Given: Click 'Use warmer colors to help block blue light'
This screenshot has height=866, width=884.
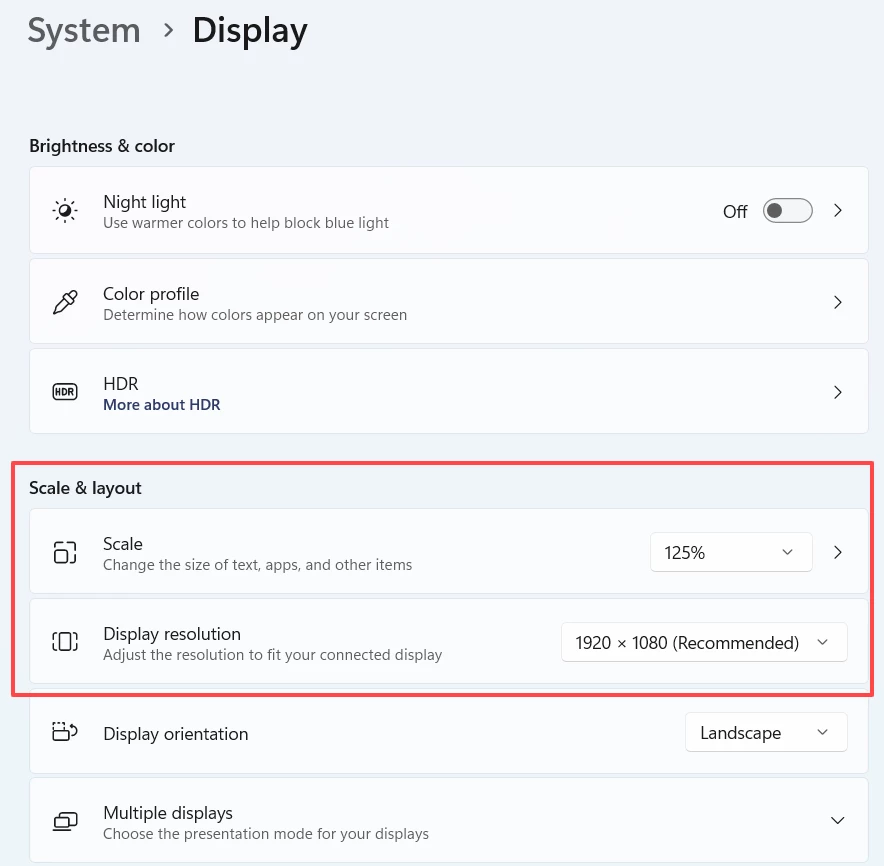Looking at the screenshot, I should [246, 223].
